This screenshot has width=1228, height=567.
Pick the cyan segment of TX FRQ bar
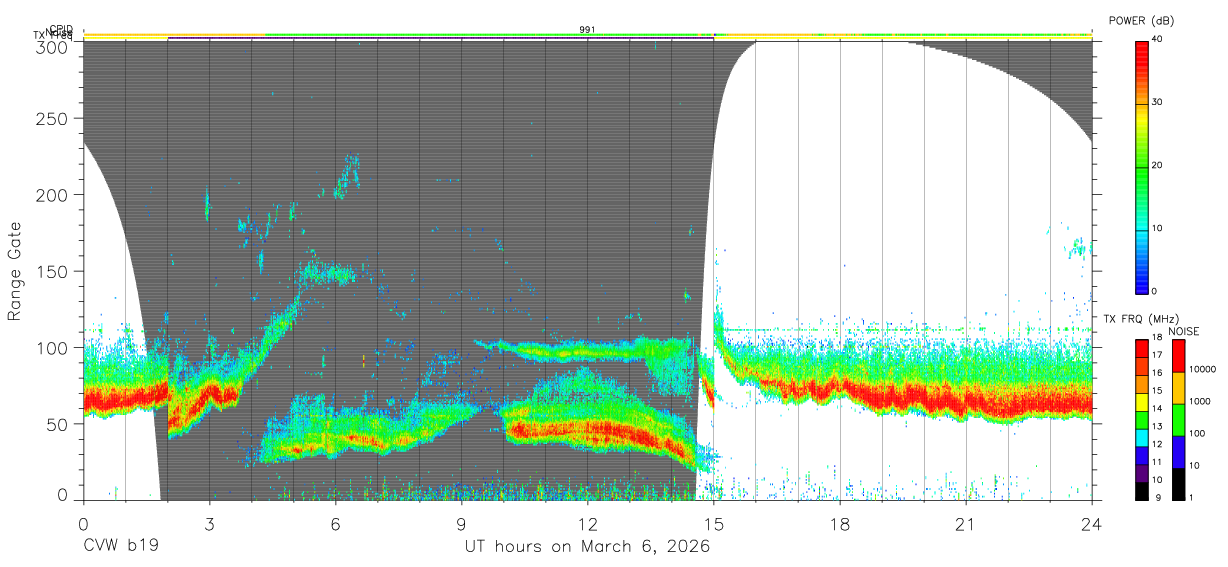point(1142,438)
